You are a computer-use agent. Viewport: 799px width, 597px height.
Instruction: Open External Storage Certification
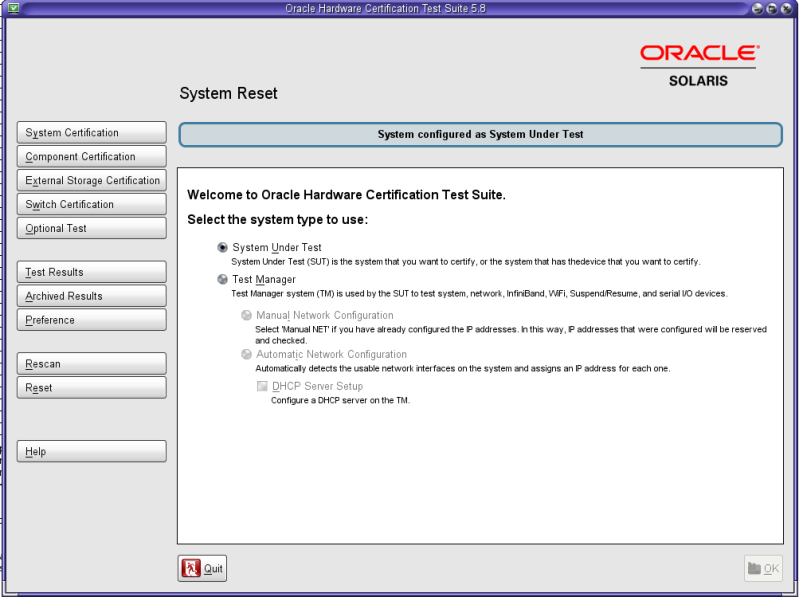tap(92, 181)
